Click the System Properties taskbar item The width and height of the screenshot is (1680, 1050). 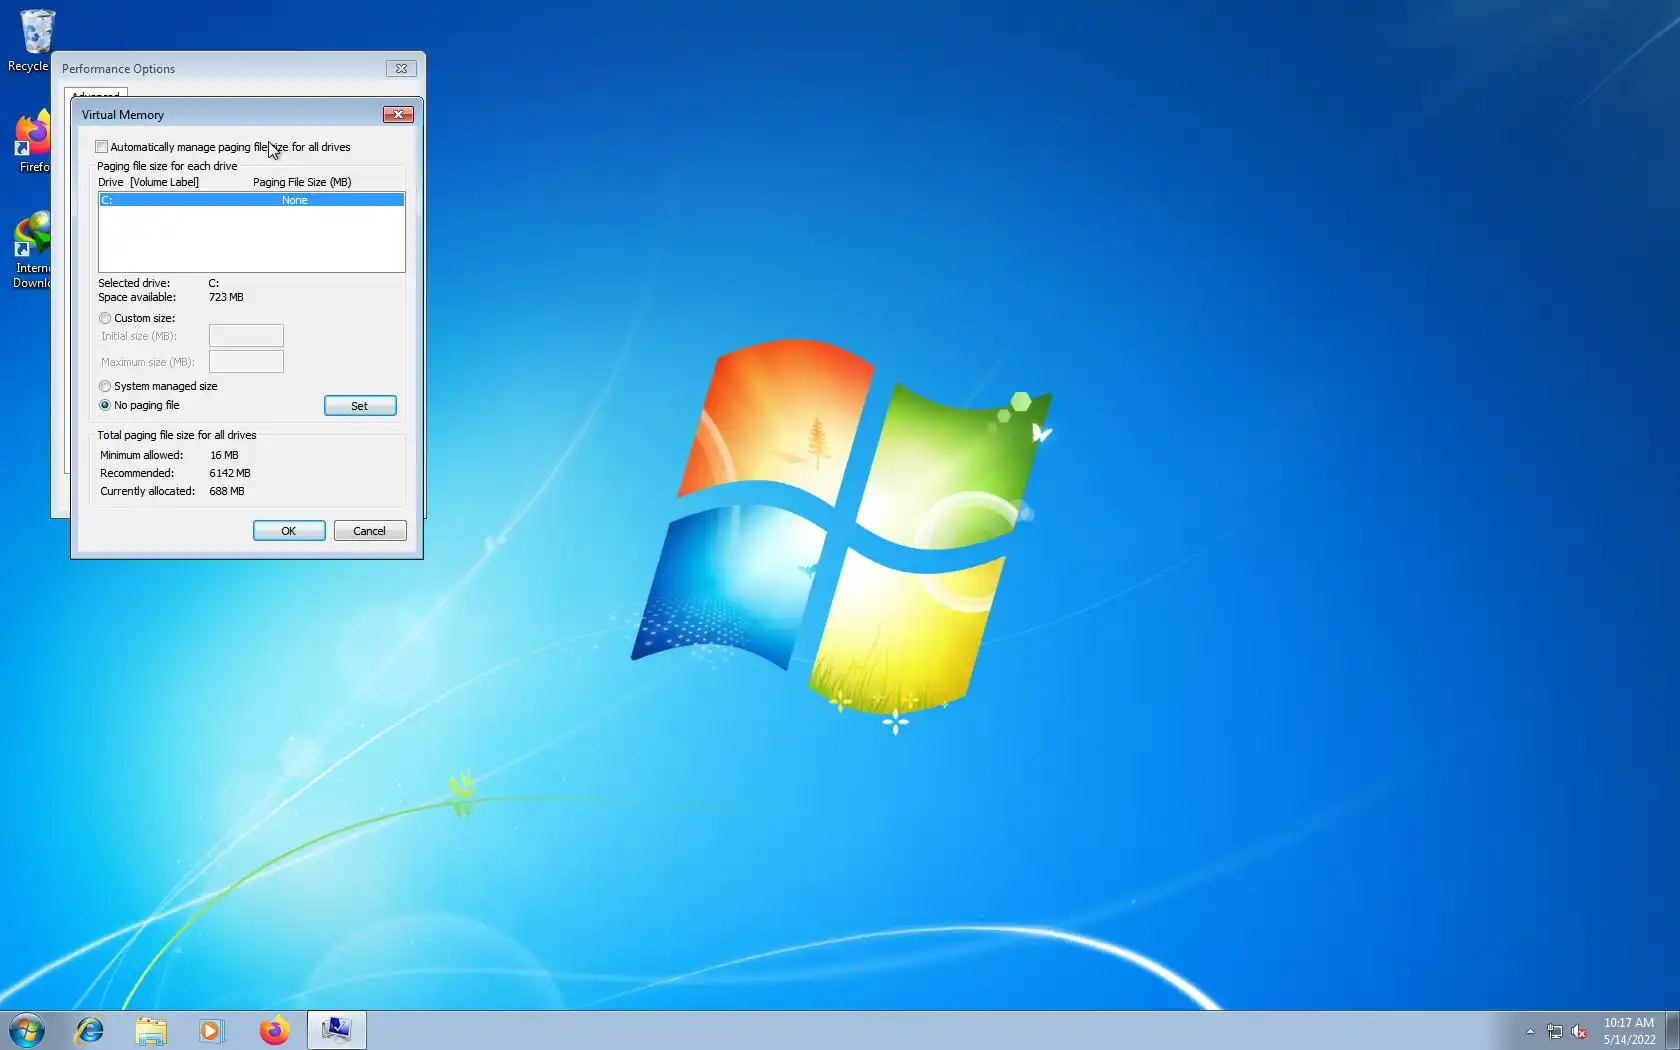point(336,1030)
